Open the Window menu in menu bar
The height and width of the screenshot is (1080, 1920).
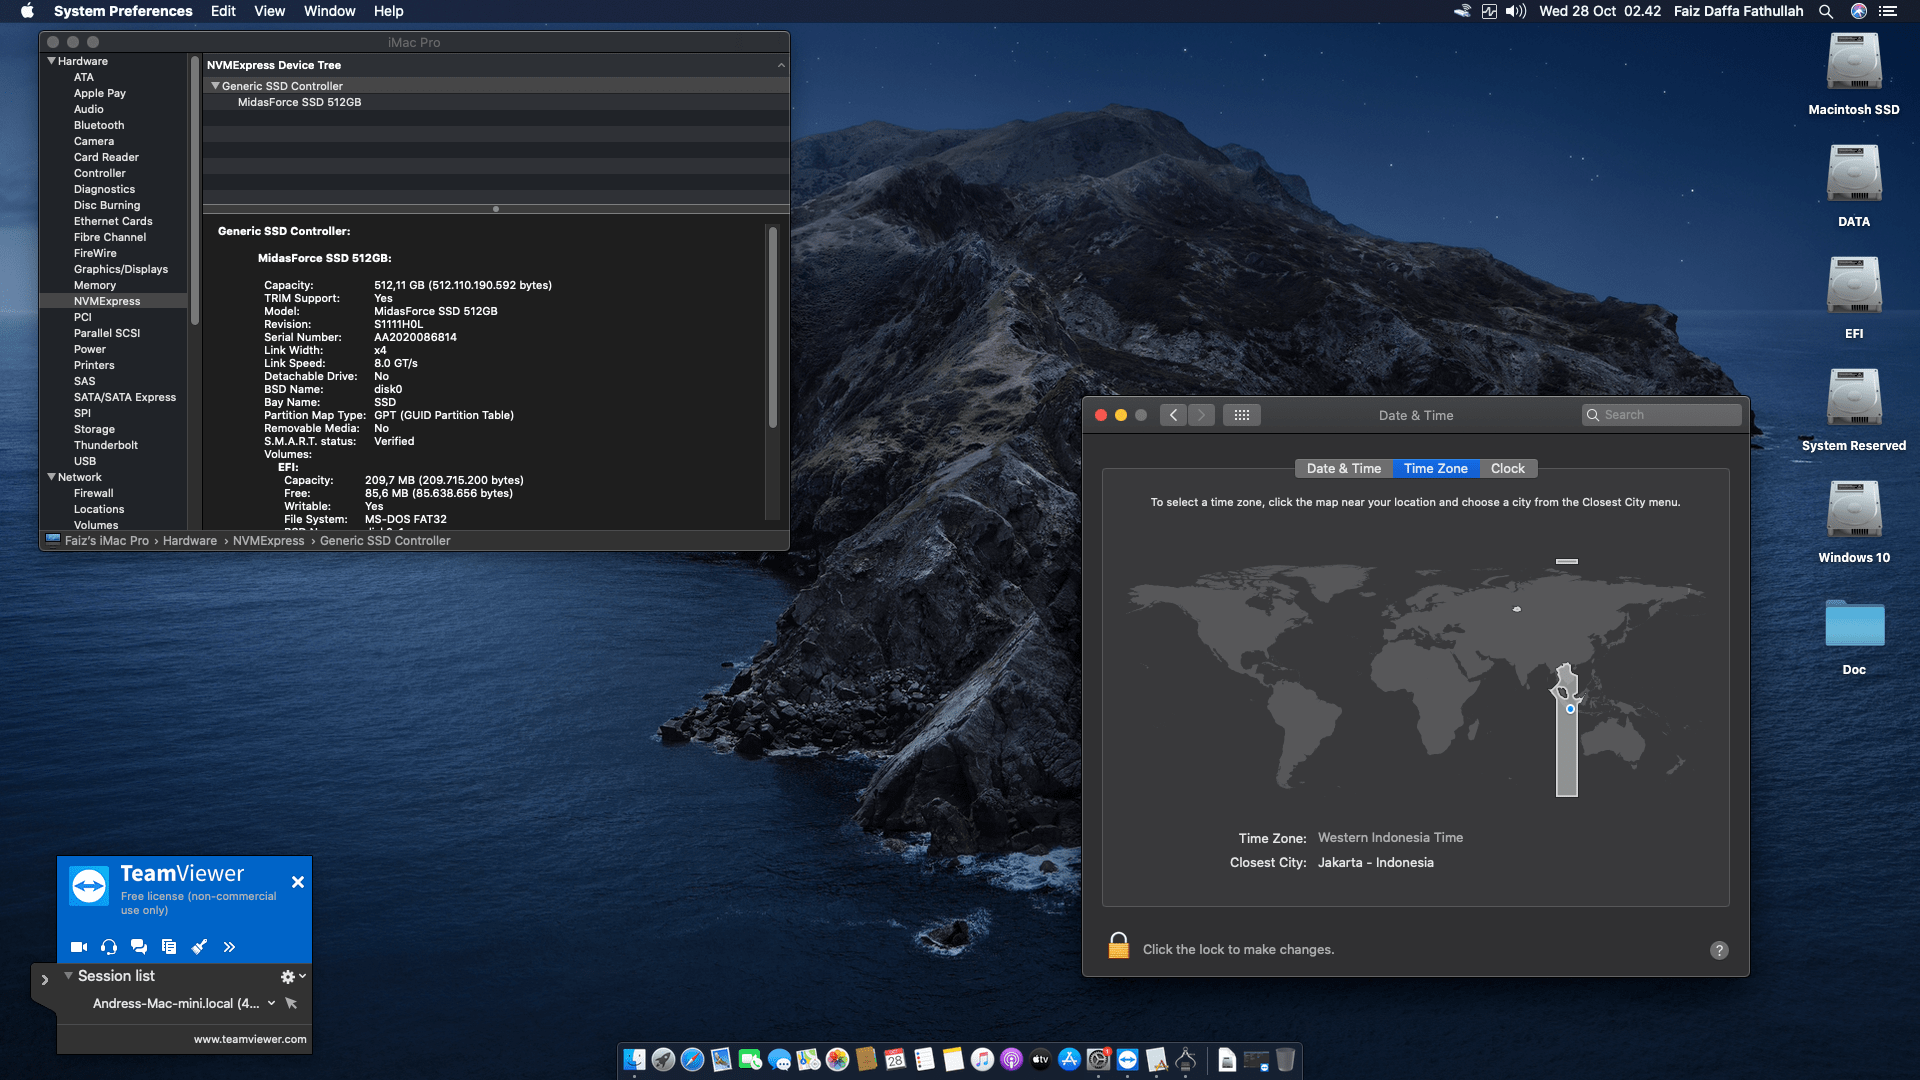point(329,11)
